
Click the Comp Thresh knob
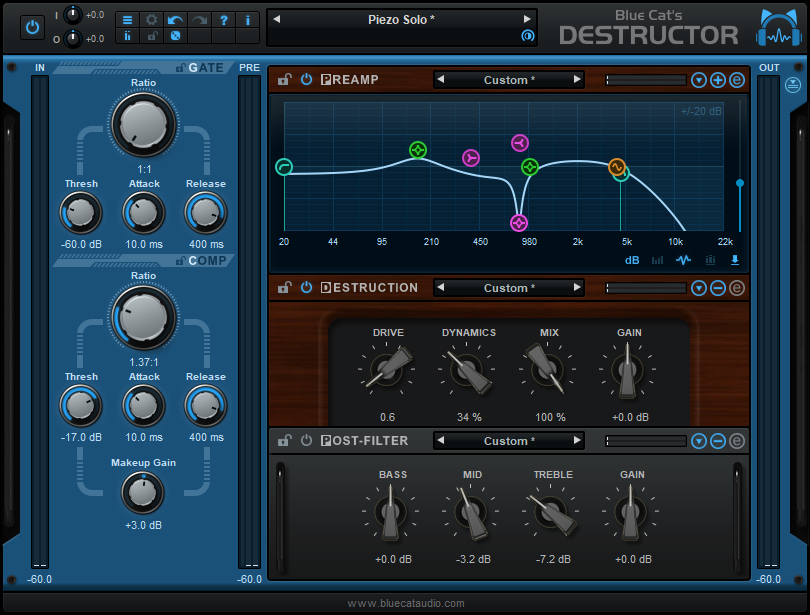(x=81, y=406)
